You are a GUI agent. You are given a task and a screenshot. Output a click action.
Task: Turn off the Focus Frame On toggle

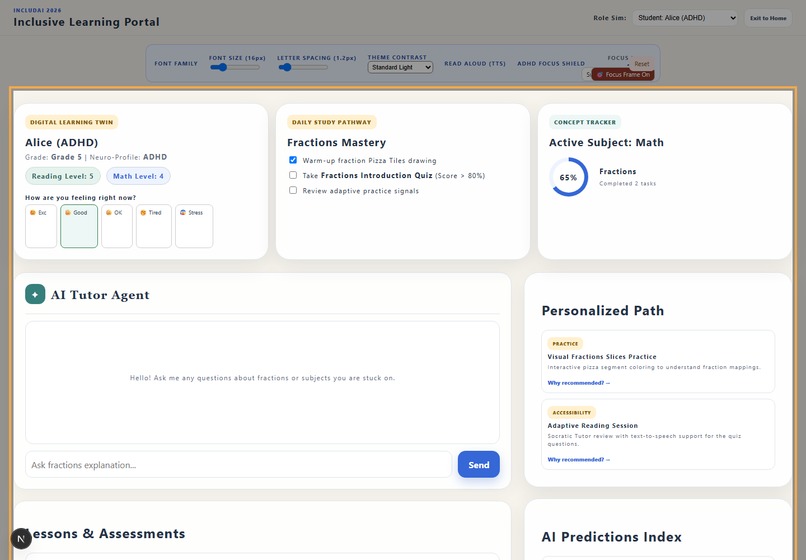[622, 75]
